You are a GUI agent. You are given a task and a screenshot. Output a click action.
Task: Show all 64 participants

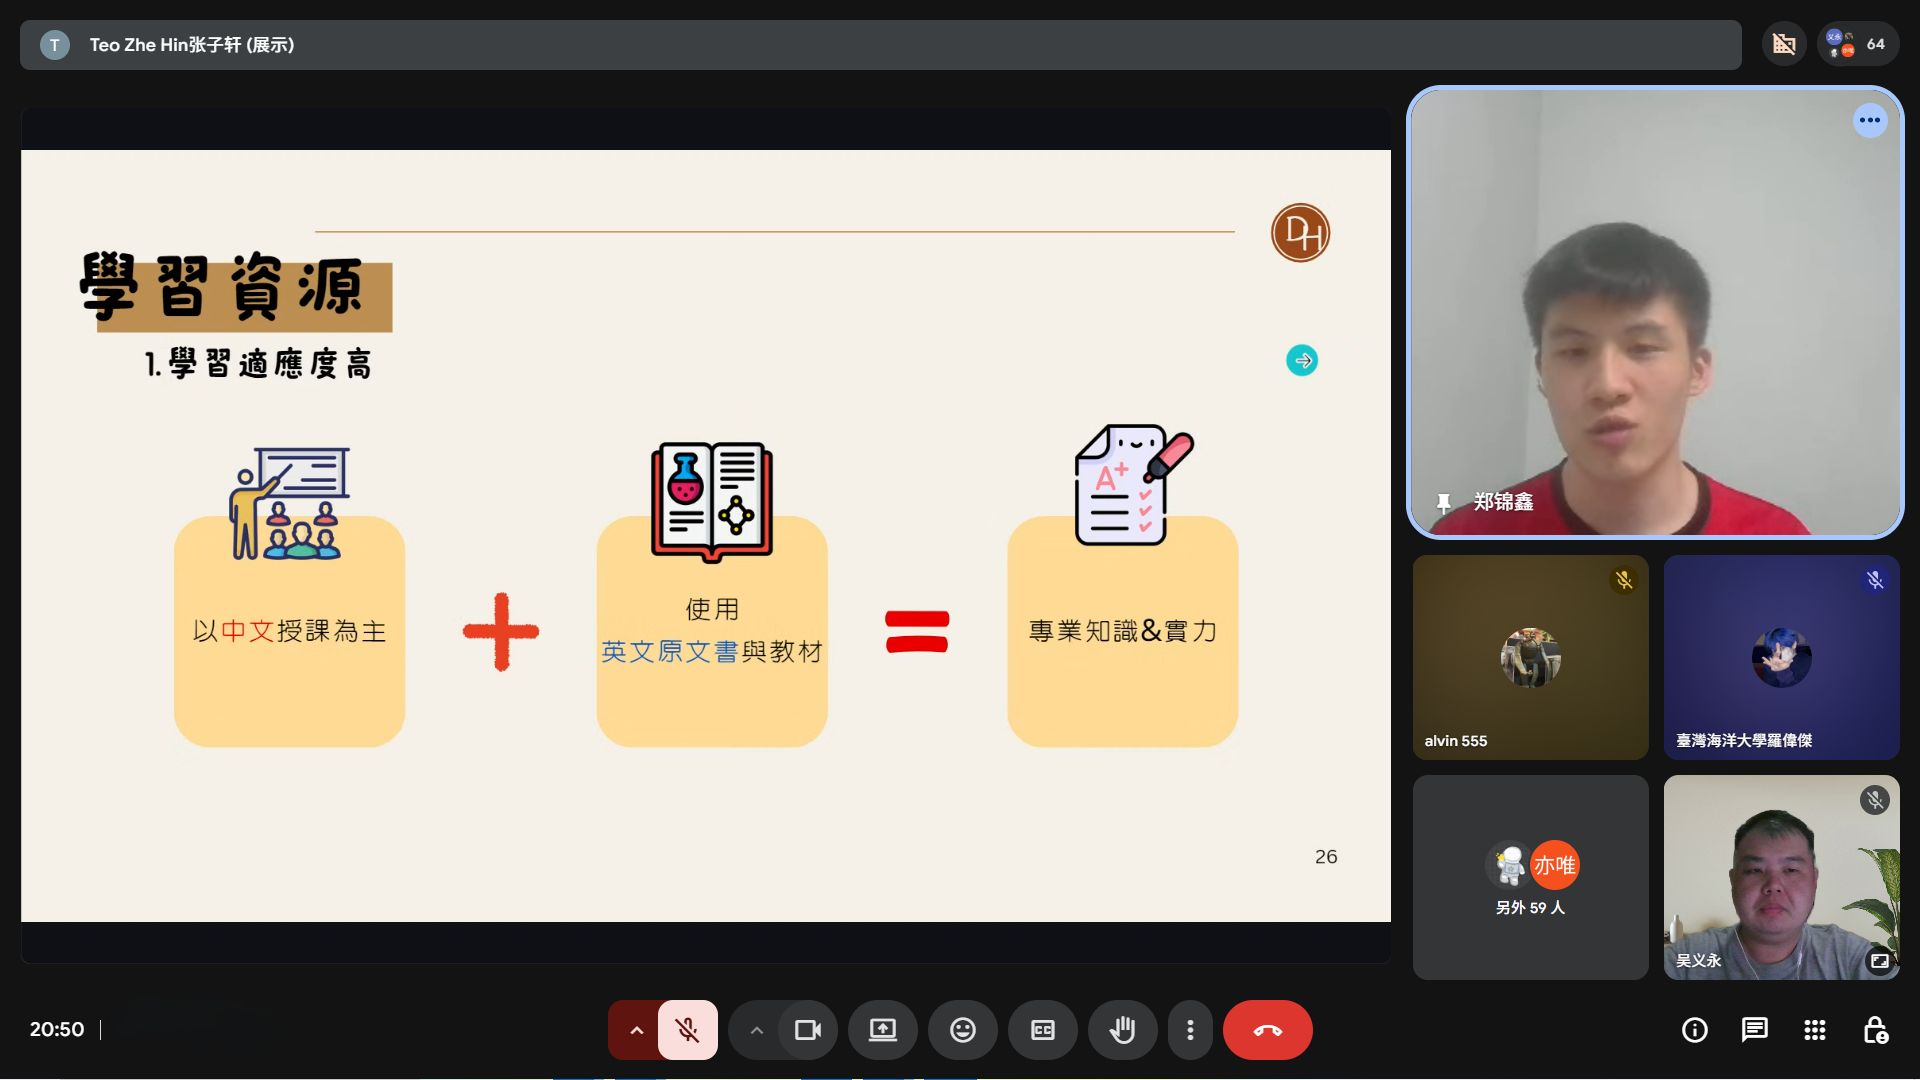(1857, 44)
